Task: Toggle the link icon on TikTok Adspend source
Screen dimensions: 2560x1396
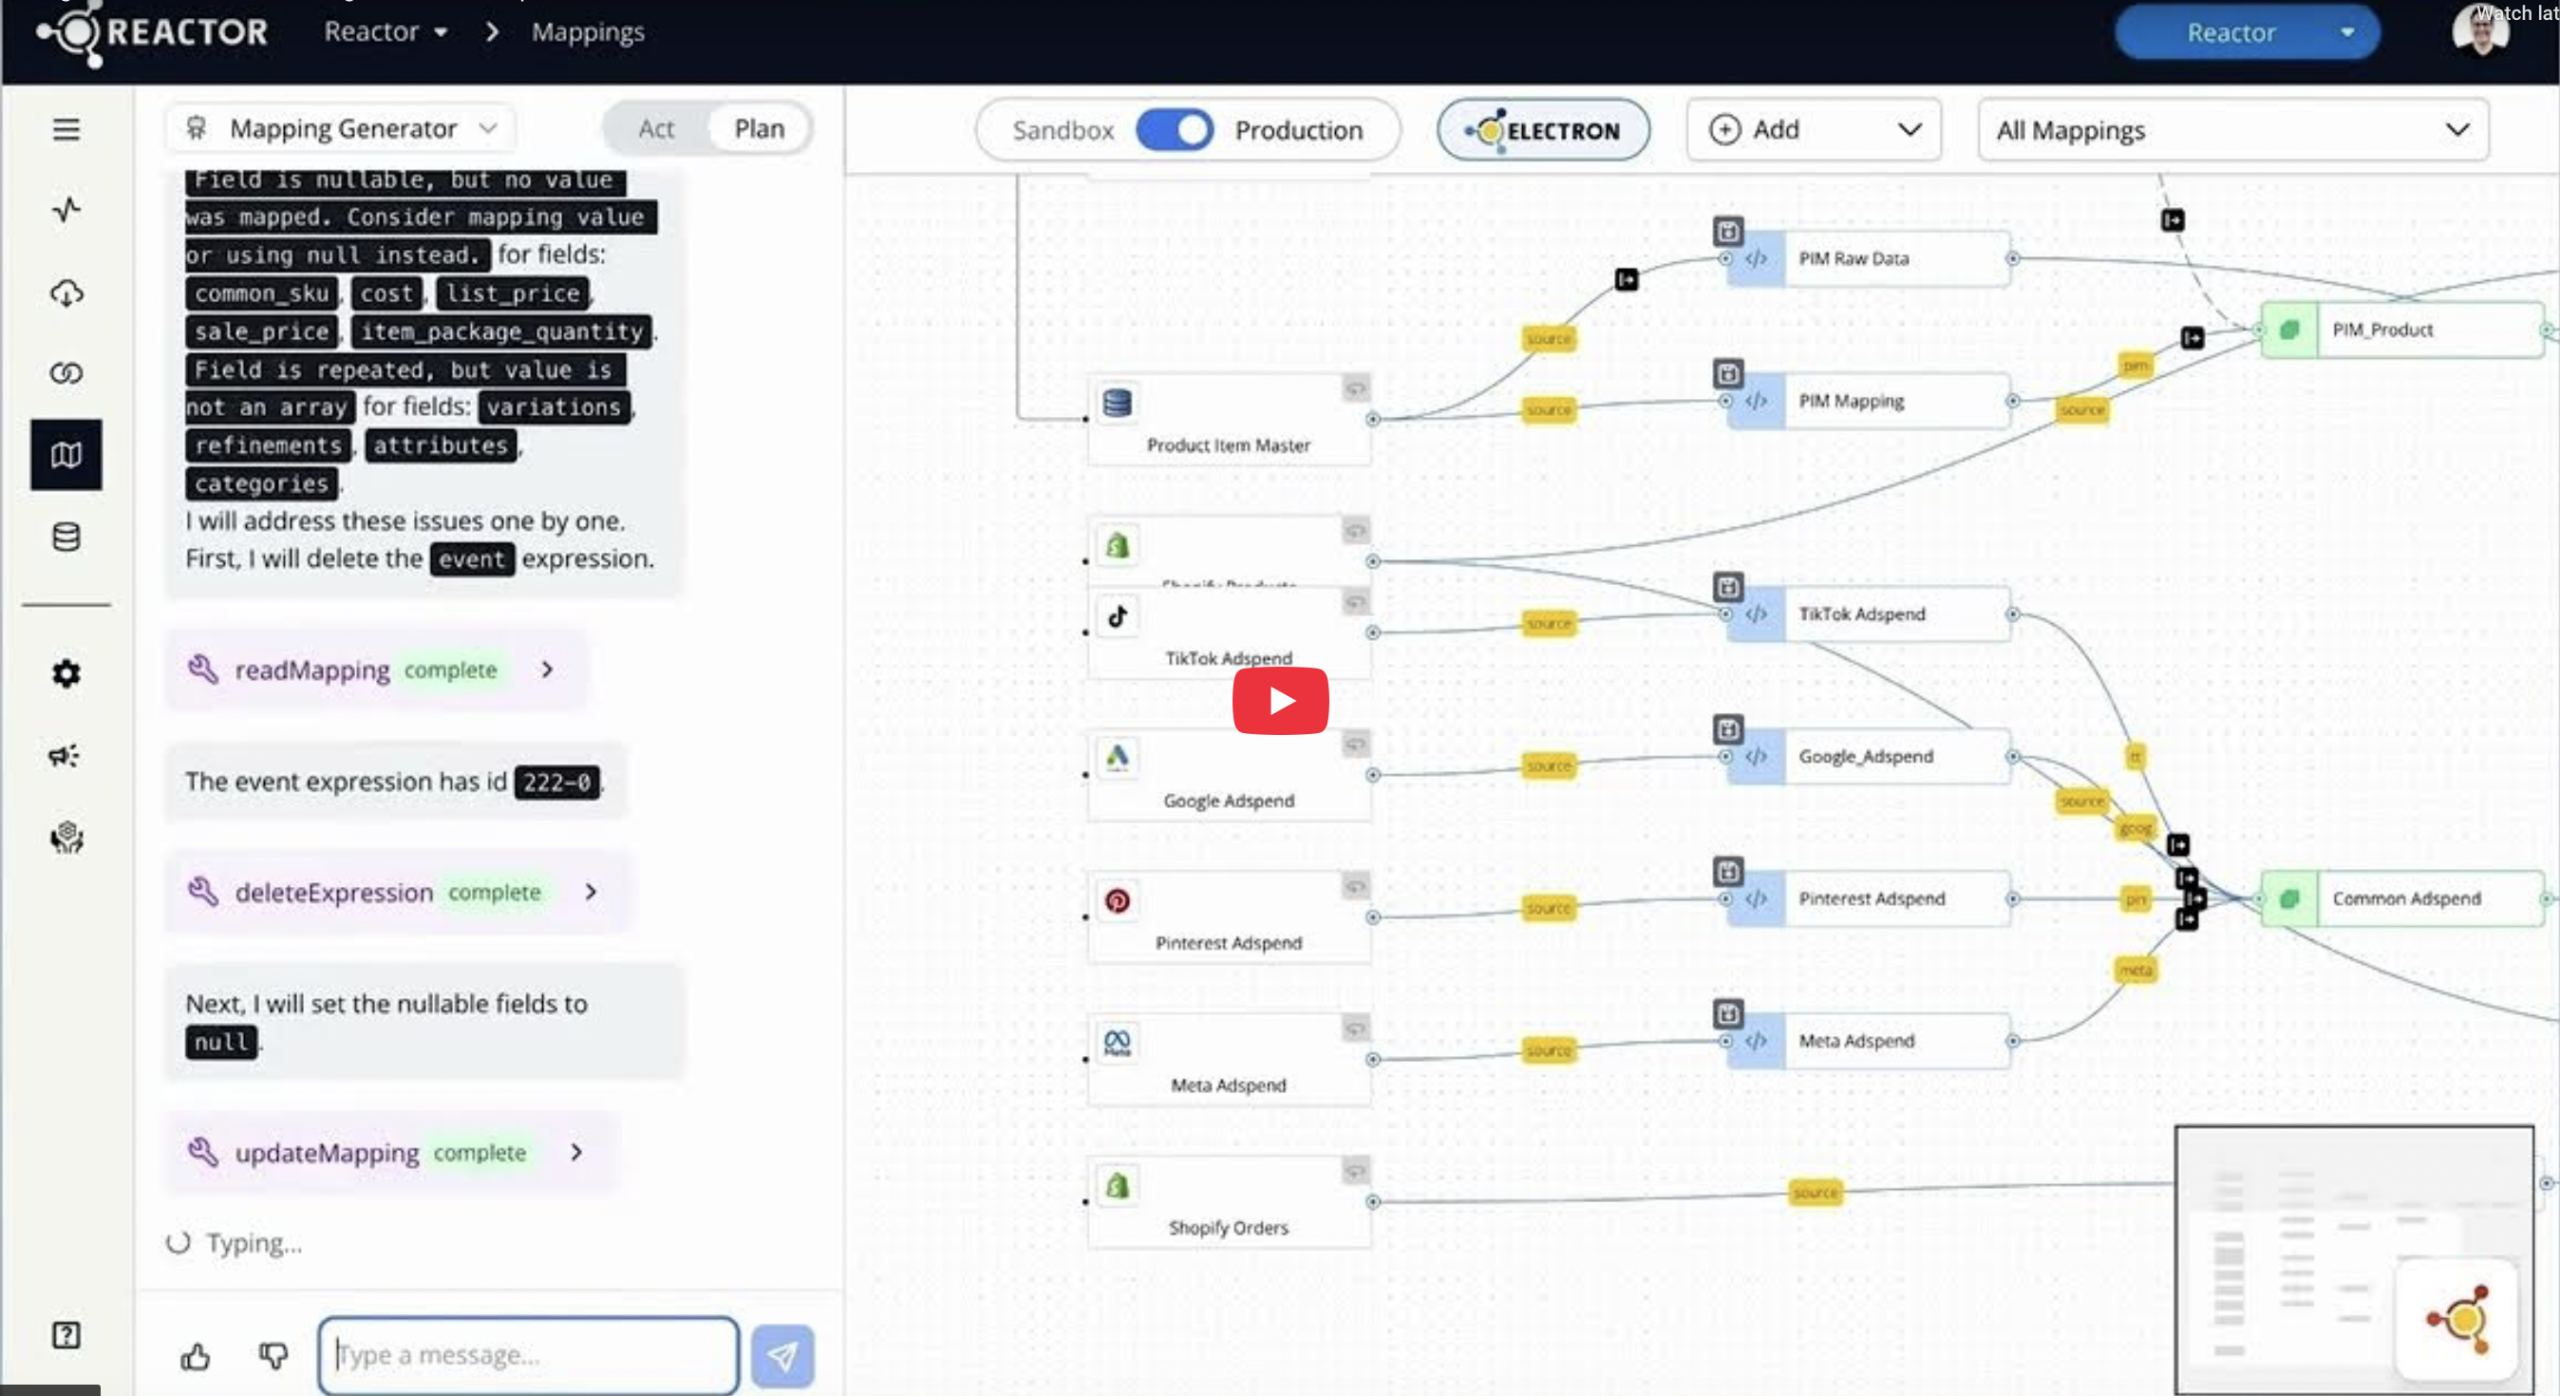Action: pyautogui.click(x=1355, y=602)
